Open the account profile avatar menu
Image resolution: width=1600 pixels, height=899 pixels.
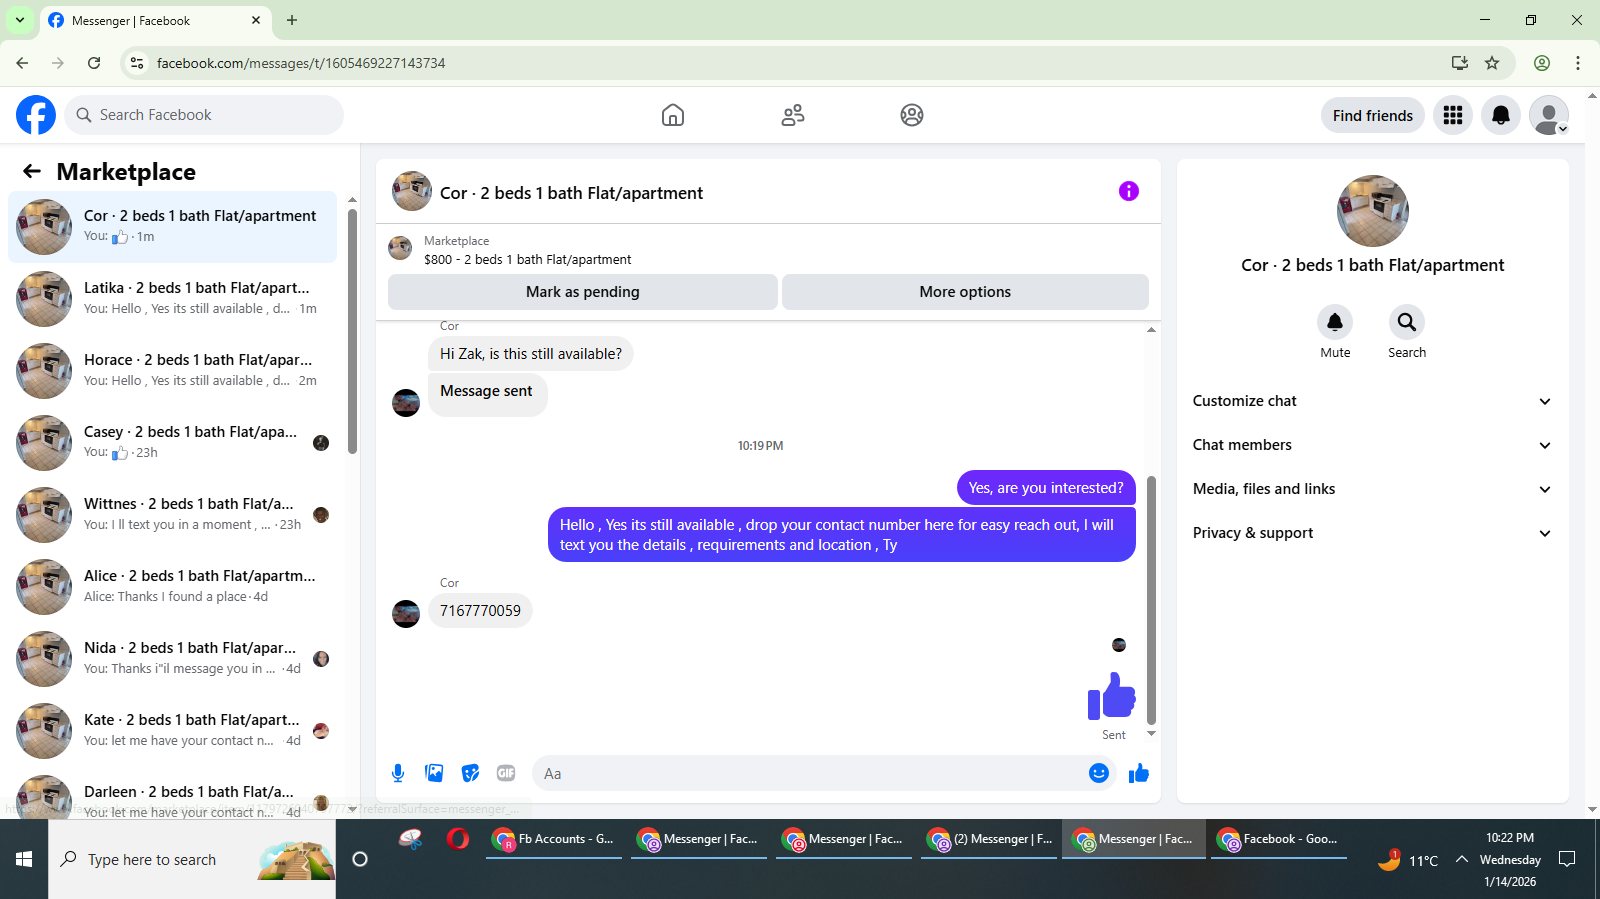(x=1549, y=115)
